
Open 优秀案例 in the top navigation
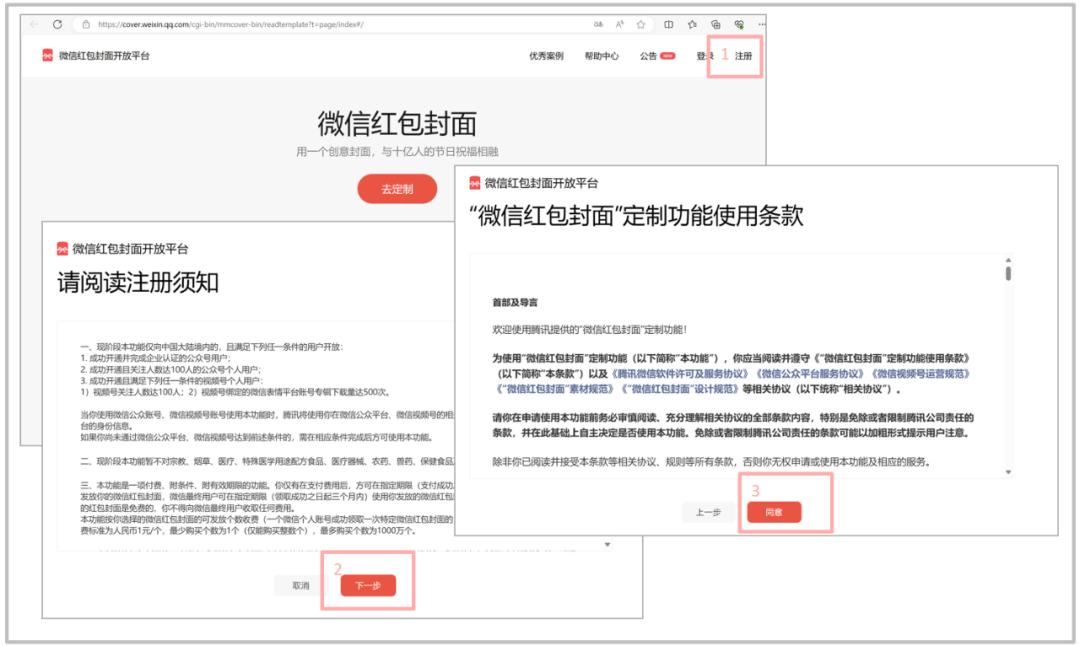click(546, 56)
